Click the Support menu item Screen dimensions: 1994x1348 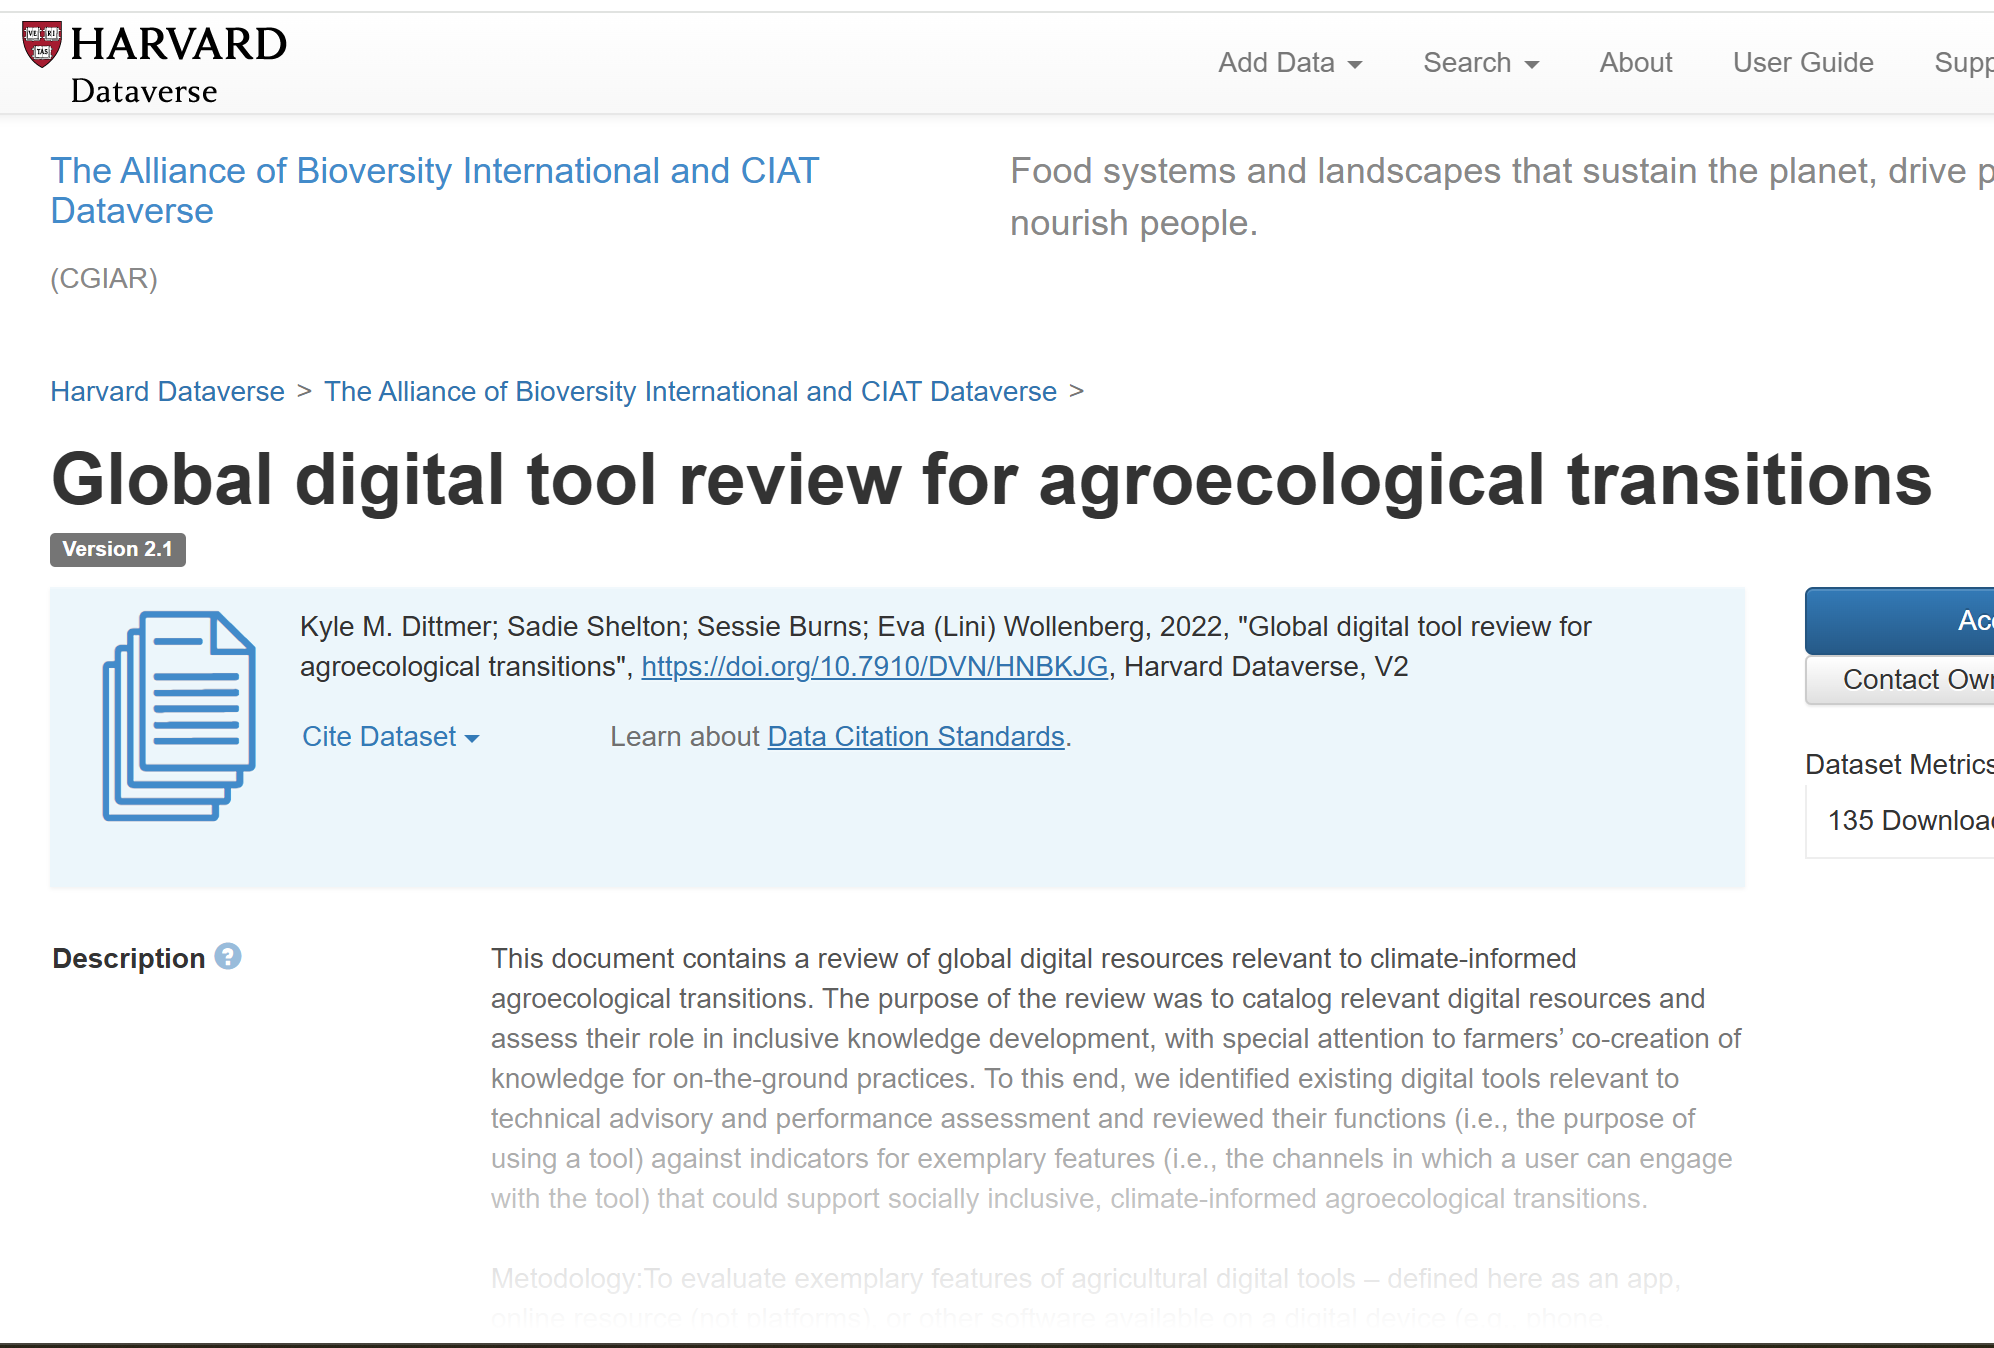[1962, 63]
